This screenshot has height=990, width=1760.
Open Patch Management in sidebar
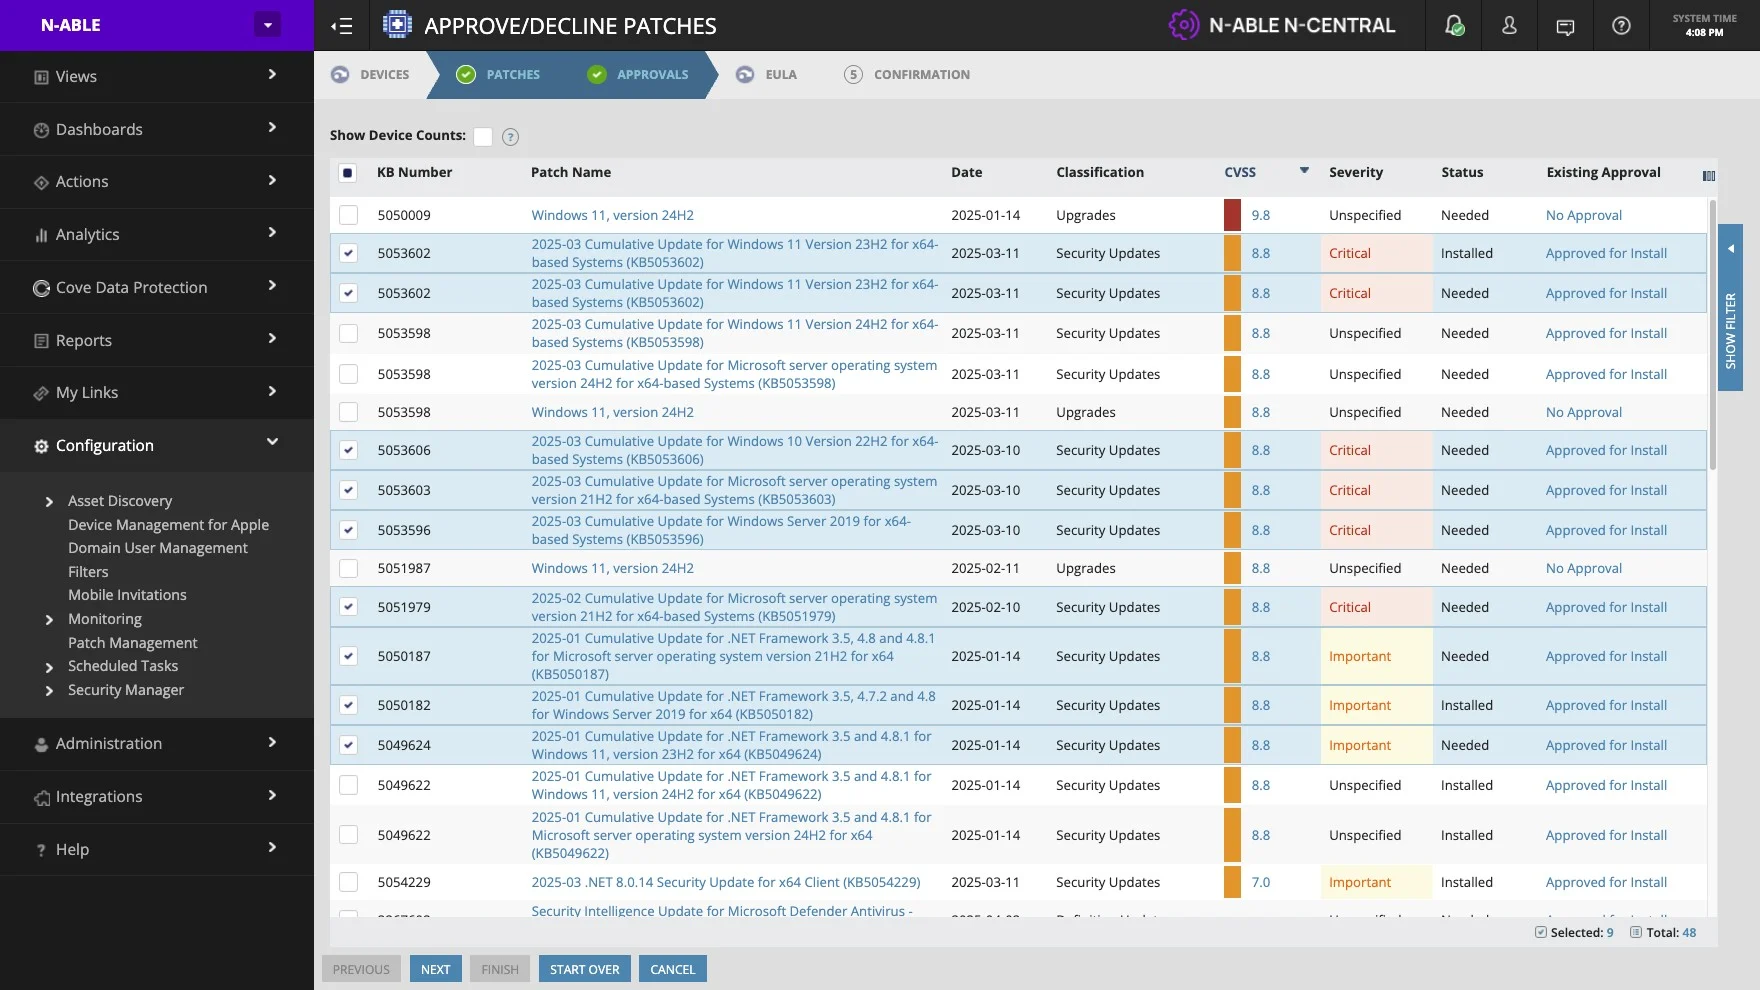coord(132,643)
